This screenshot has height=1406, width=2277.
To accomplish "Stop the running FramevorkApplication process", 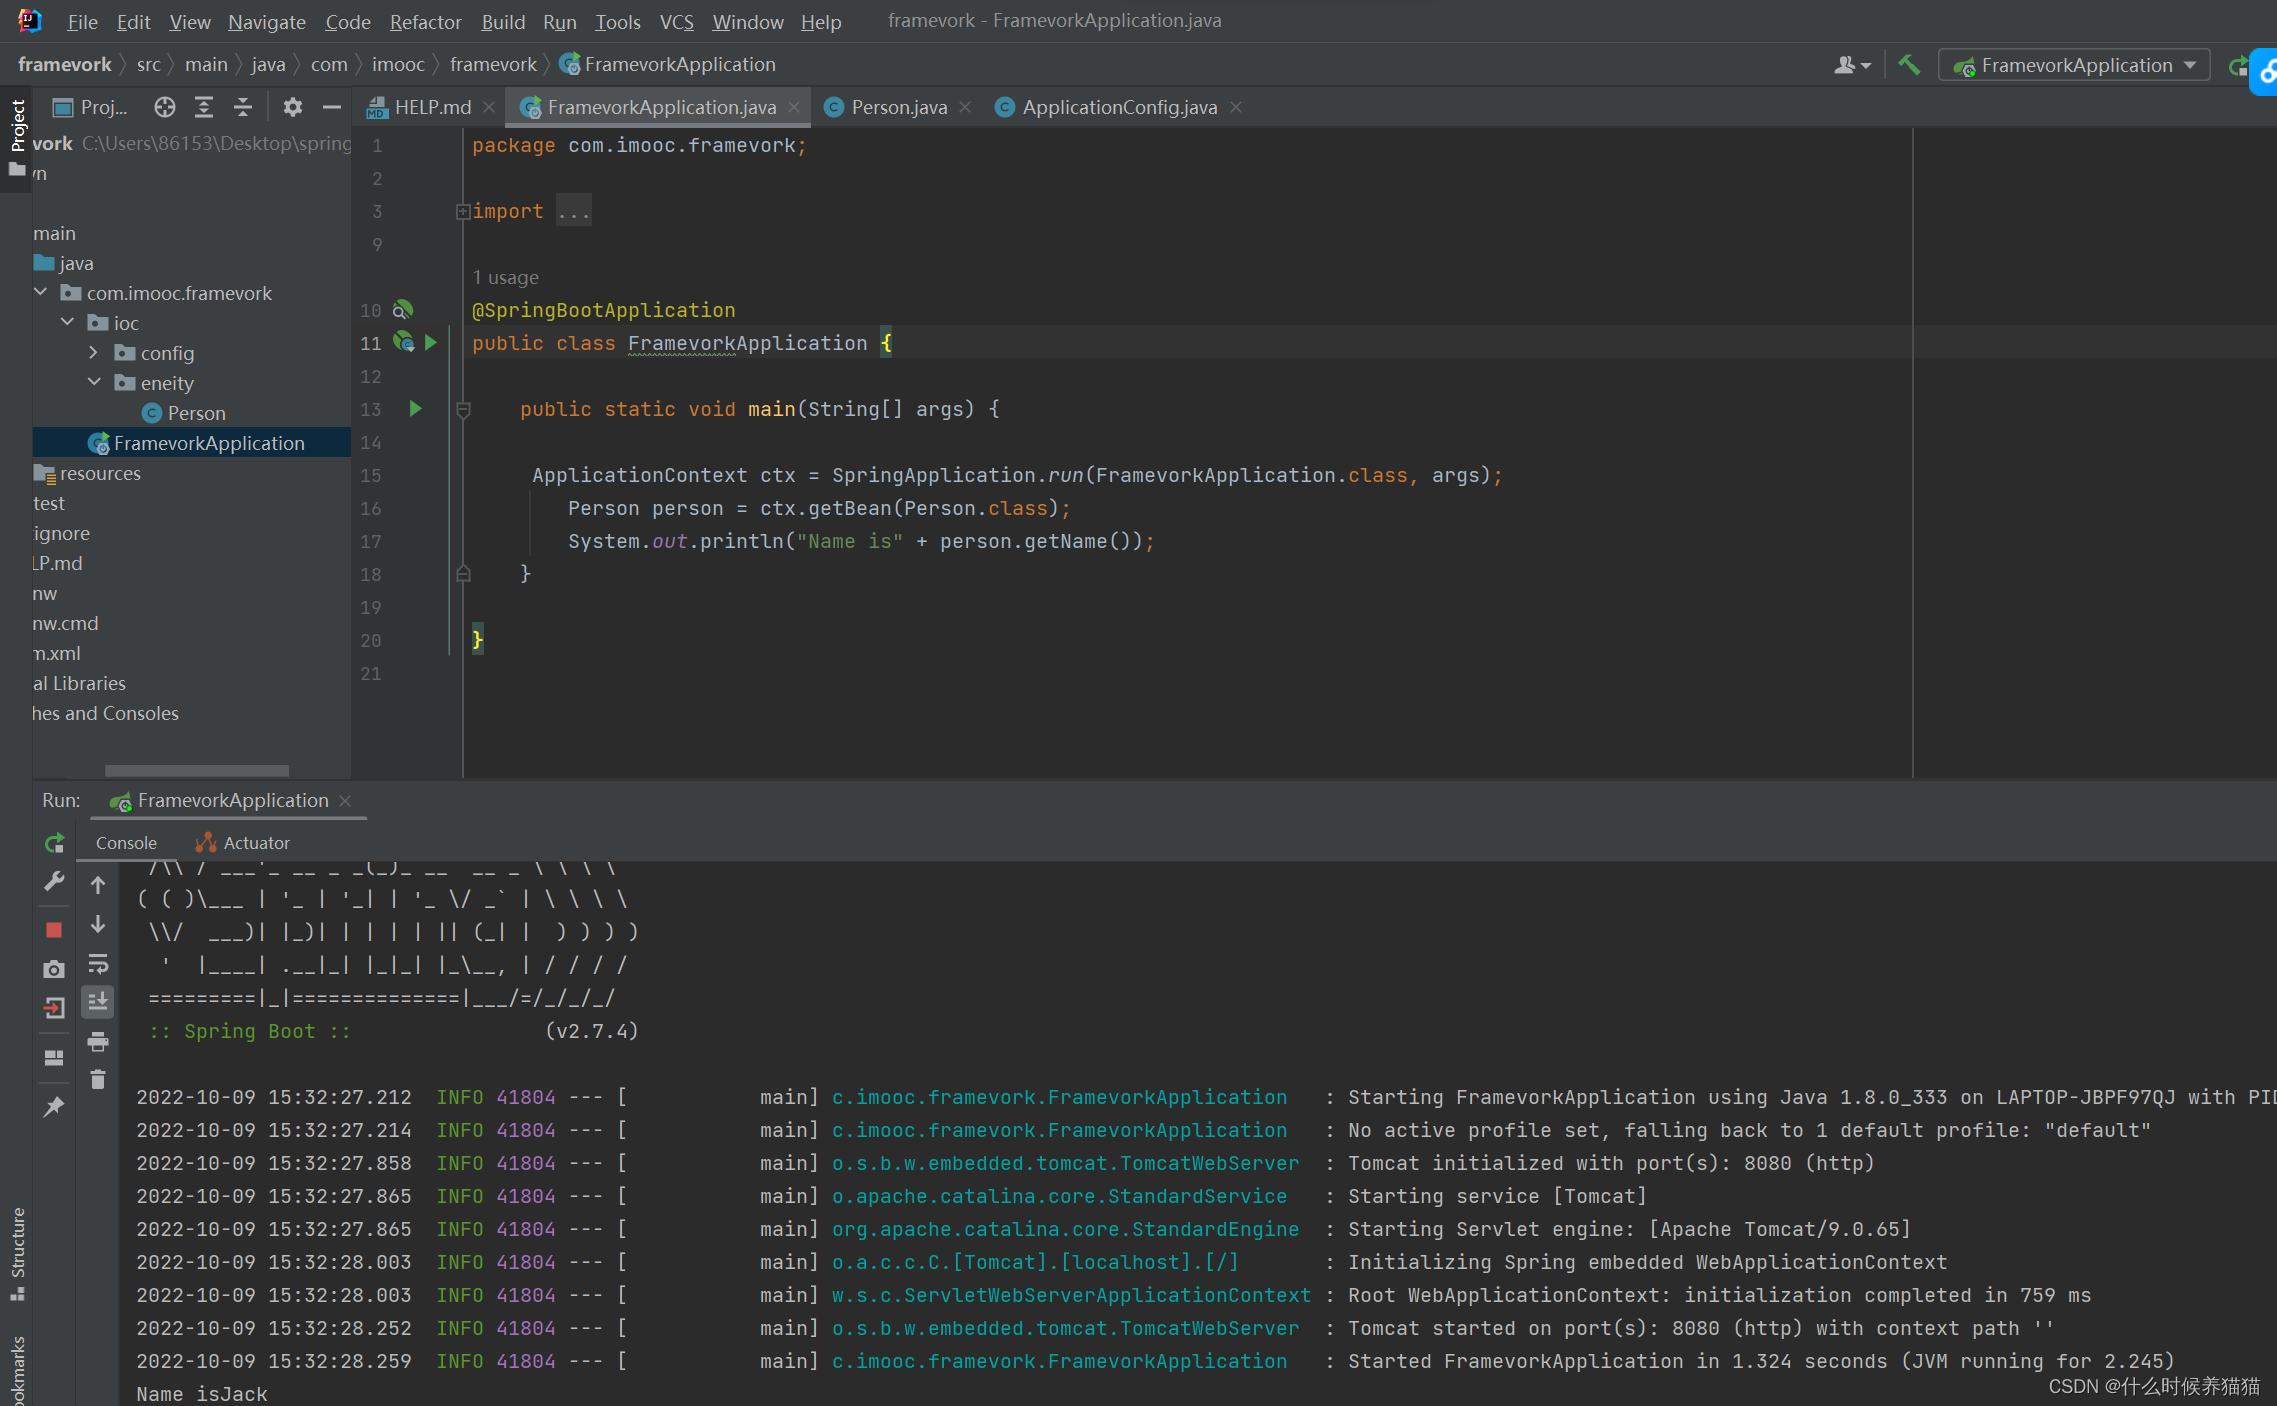I will [54, 930].
